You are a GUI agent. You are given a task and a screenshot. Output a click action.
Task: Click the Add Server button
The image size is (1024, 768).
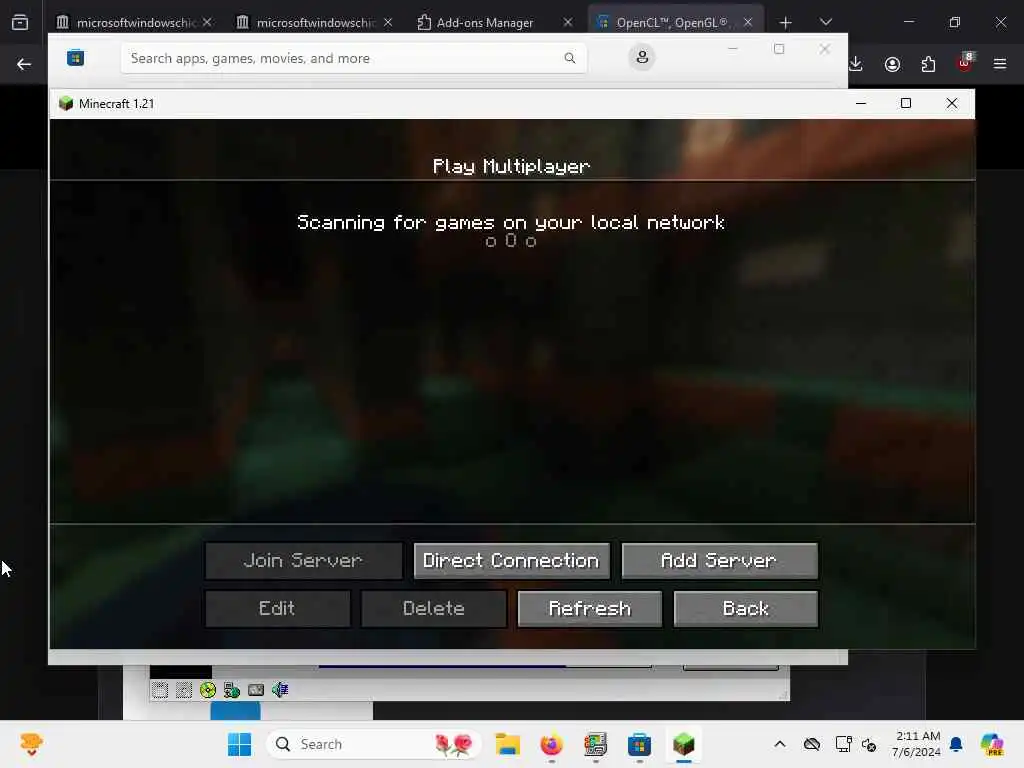[719, 560]
